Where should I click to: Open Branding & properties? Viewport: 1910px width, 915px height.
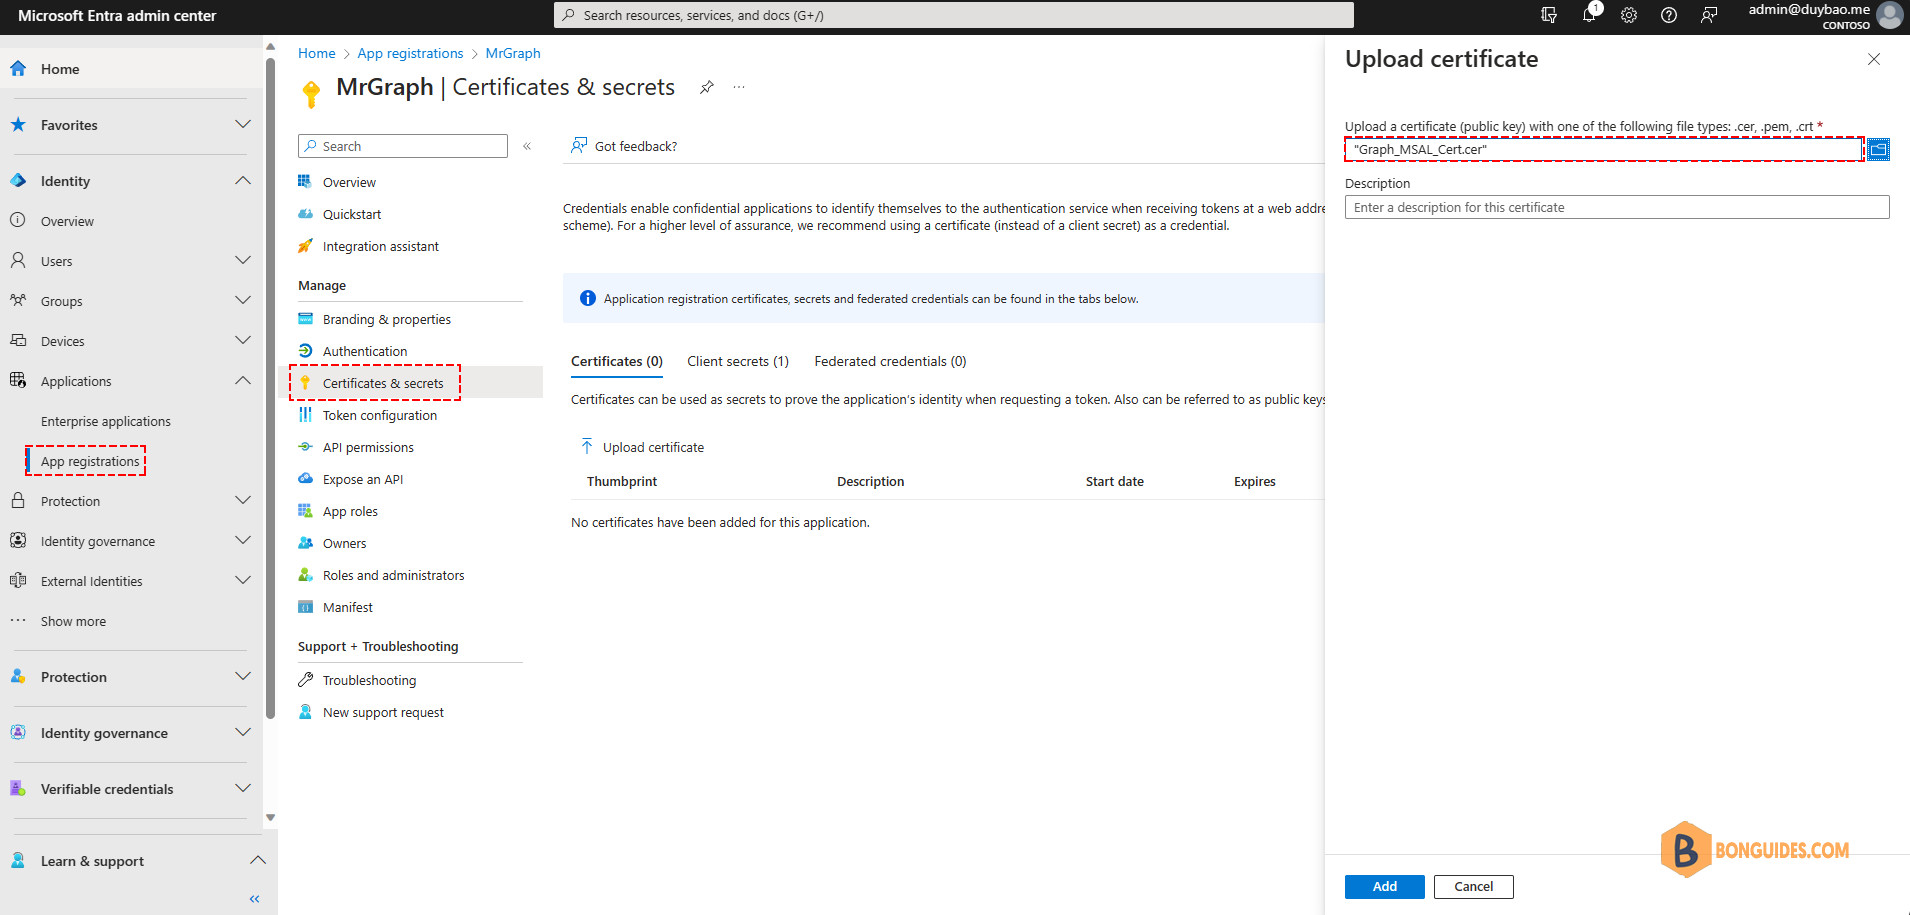[x=386, y=319]
